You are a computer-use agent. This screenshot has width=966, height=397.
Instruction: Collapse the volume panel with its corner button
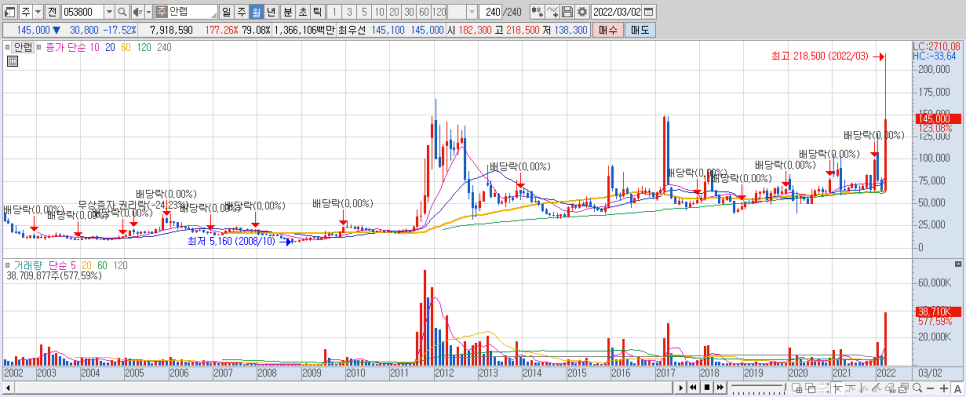click(x=958, y=264)
